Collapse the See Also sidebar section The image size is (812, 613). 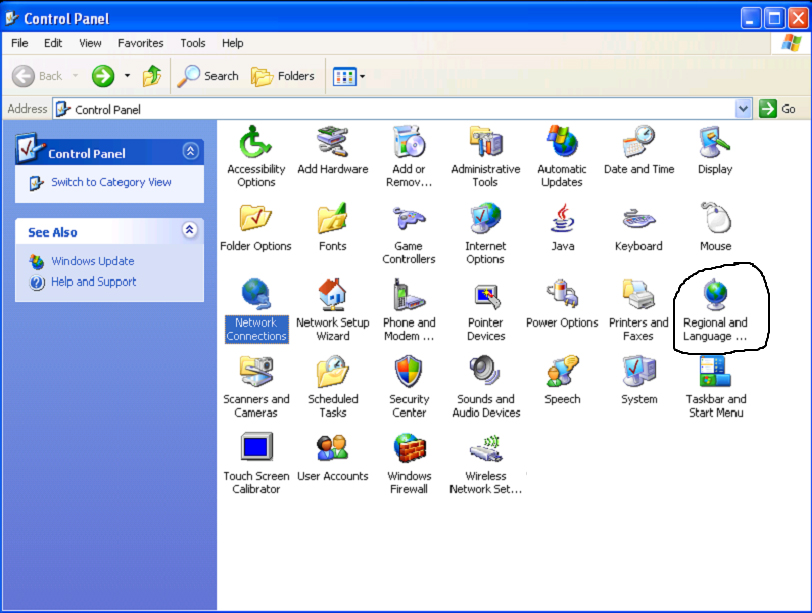tap(190, 229)
